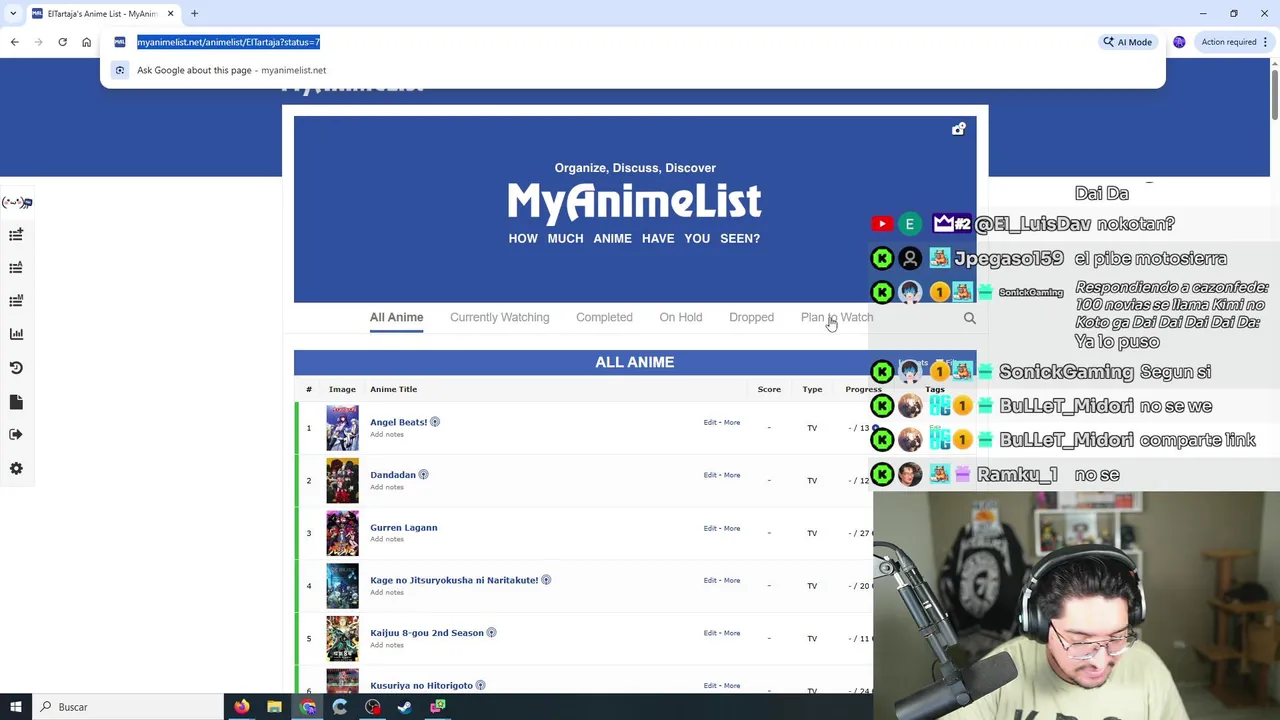Click Add notes under Gurren Lagann
1280x720 pixels.
[387, 539]
